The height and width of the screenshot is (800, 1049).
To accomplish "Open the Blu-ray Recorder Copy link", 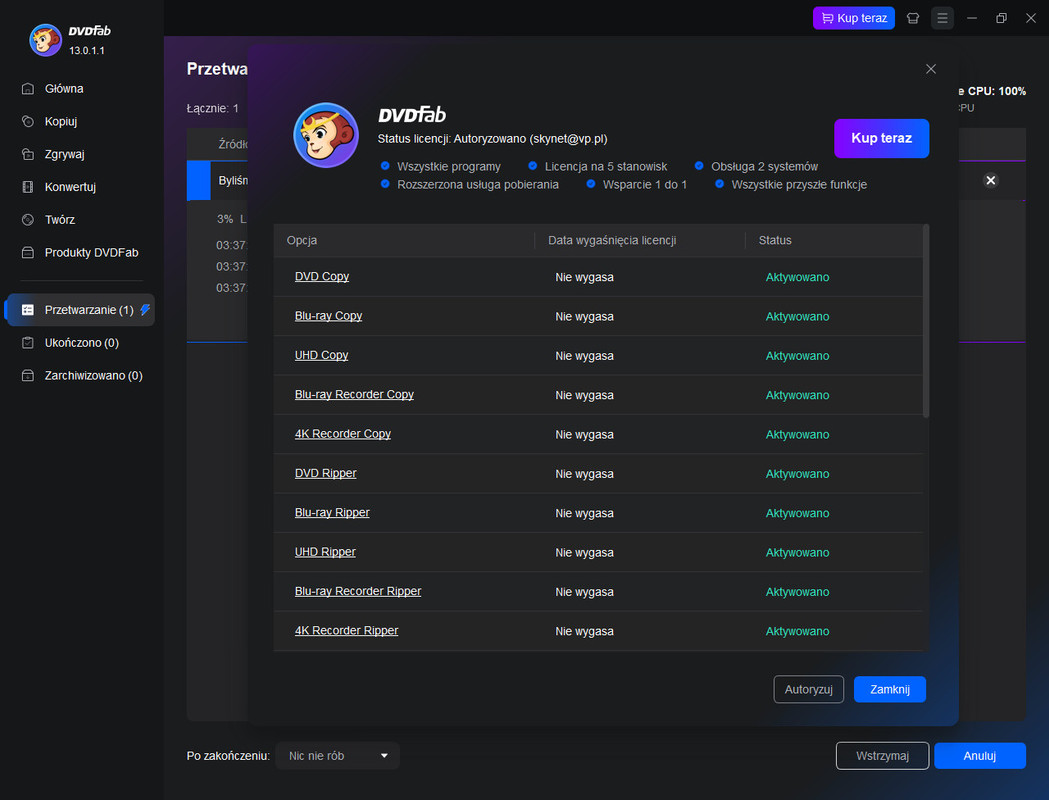I will pyautogui.click(x=354, y=395).
